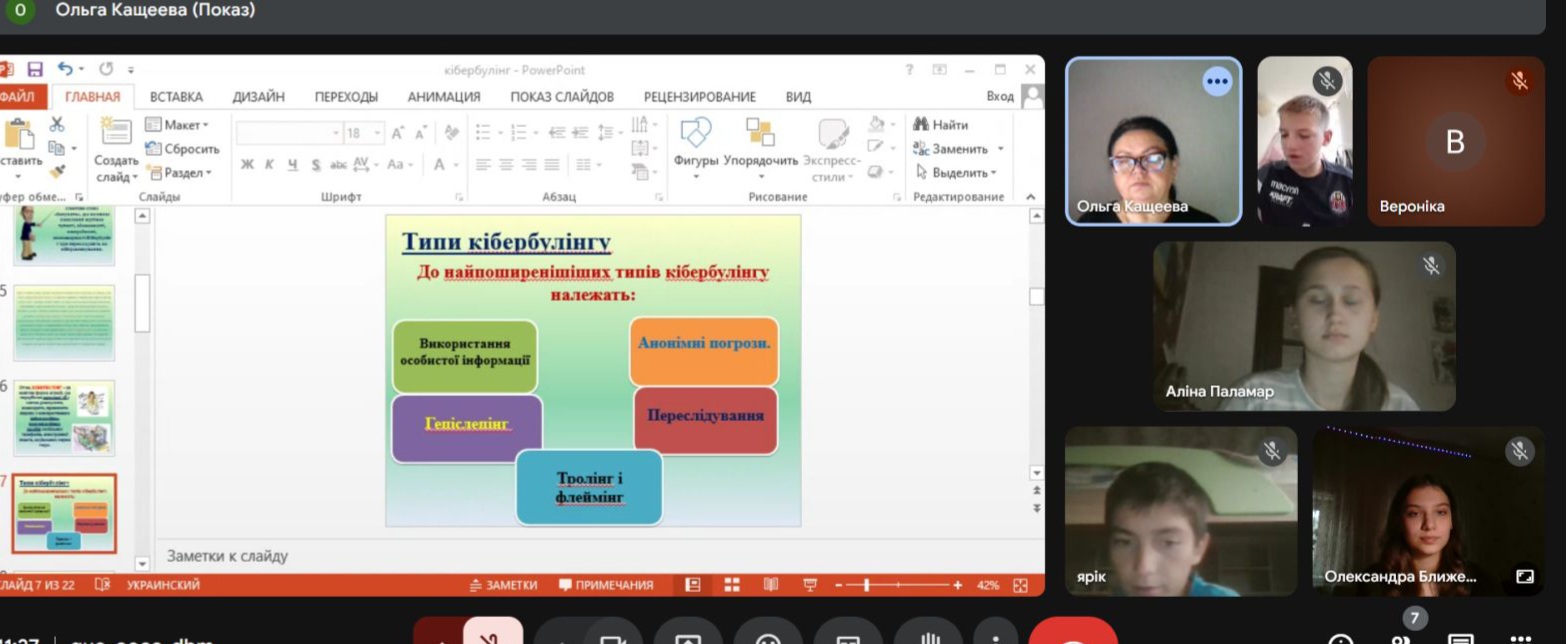Click the Cut scissors icon
Image resolution: width=1566 pixels, height=644 pixels.
pyautogui.click(x=57, y=125)
